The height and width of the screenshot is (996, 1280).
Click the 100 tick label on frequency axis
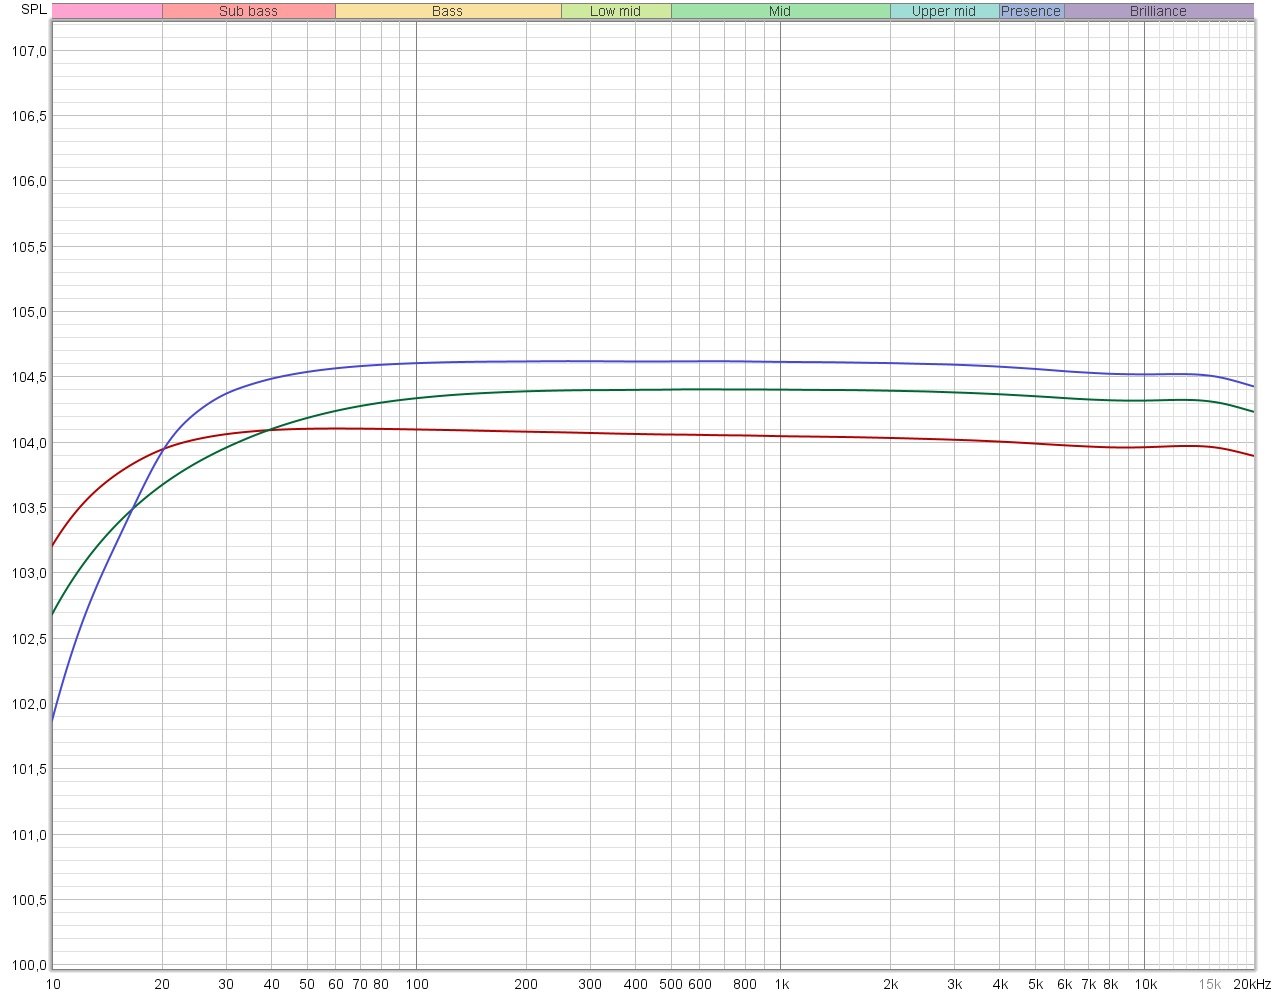coord(416,984)
